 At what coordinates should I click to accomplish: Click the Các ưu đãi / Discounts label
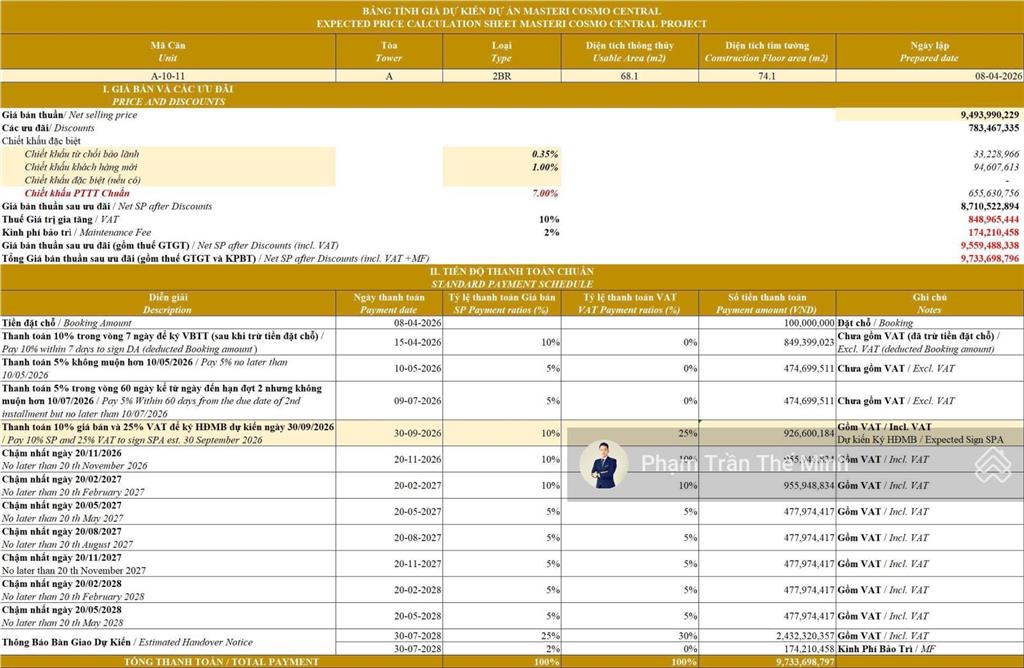[x=48, y=127]
